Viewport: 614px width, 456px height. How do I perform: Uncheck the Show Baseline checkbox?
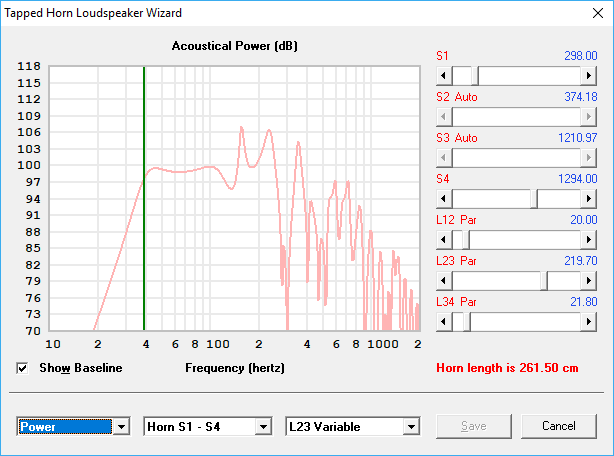22,368
